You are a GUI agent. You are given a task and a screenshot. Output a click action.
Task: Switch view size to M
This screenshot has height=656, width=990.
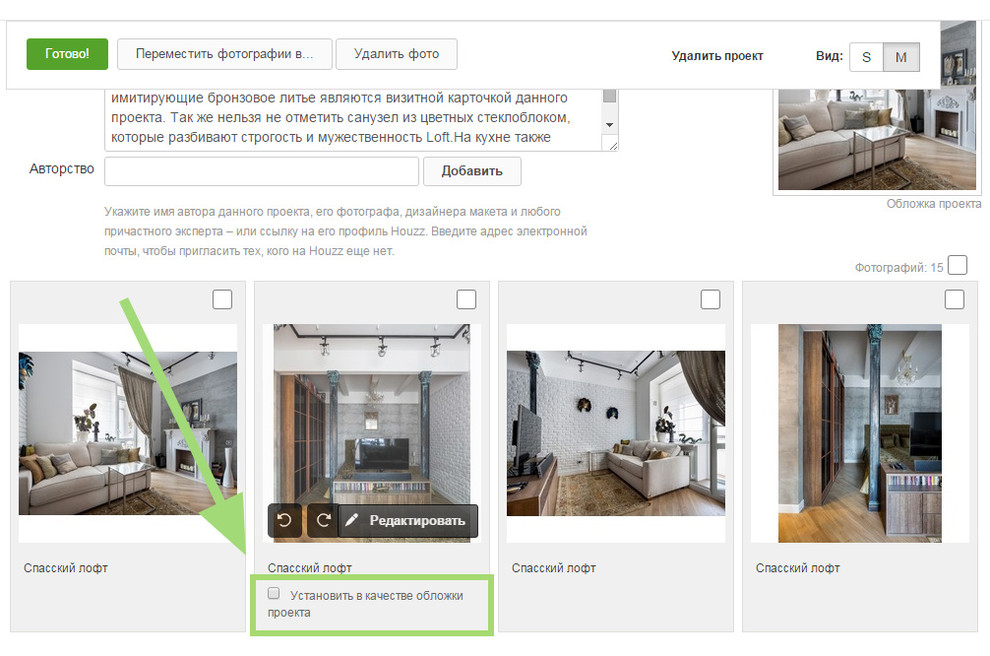[901, 57]
